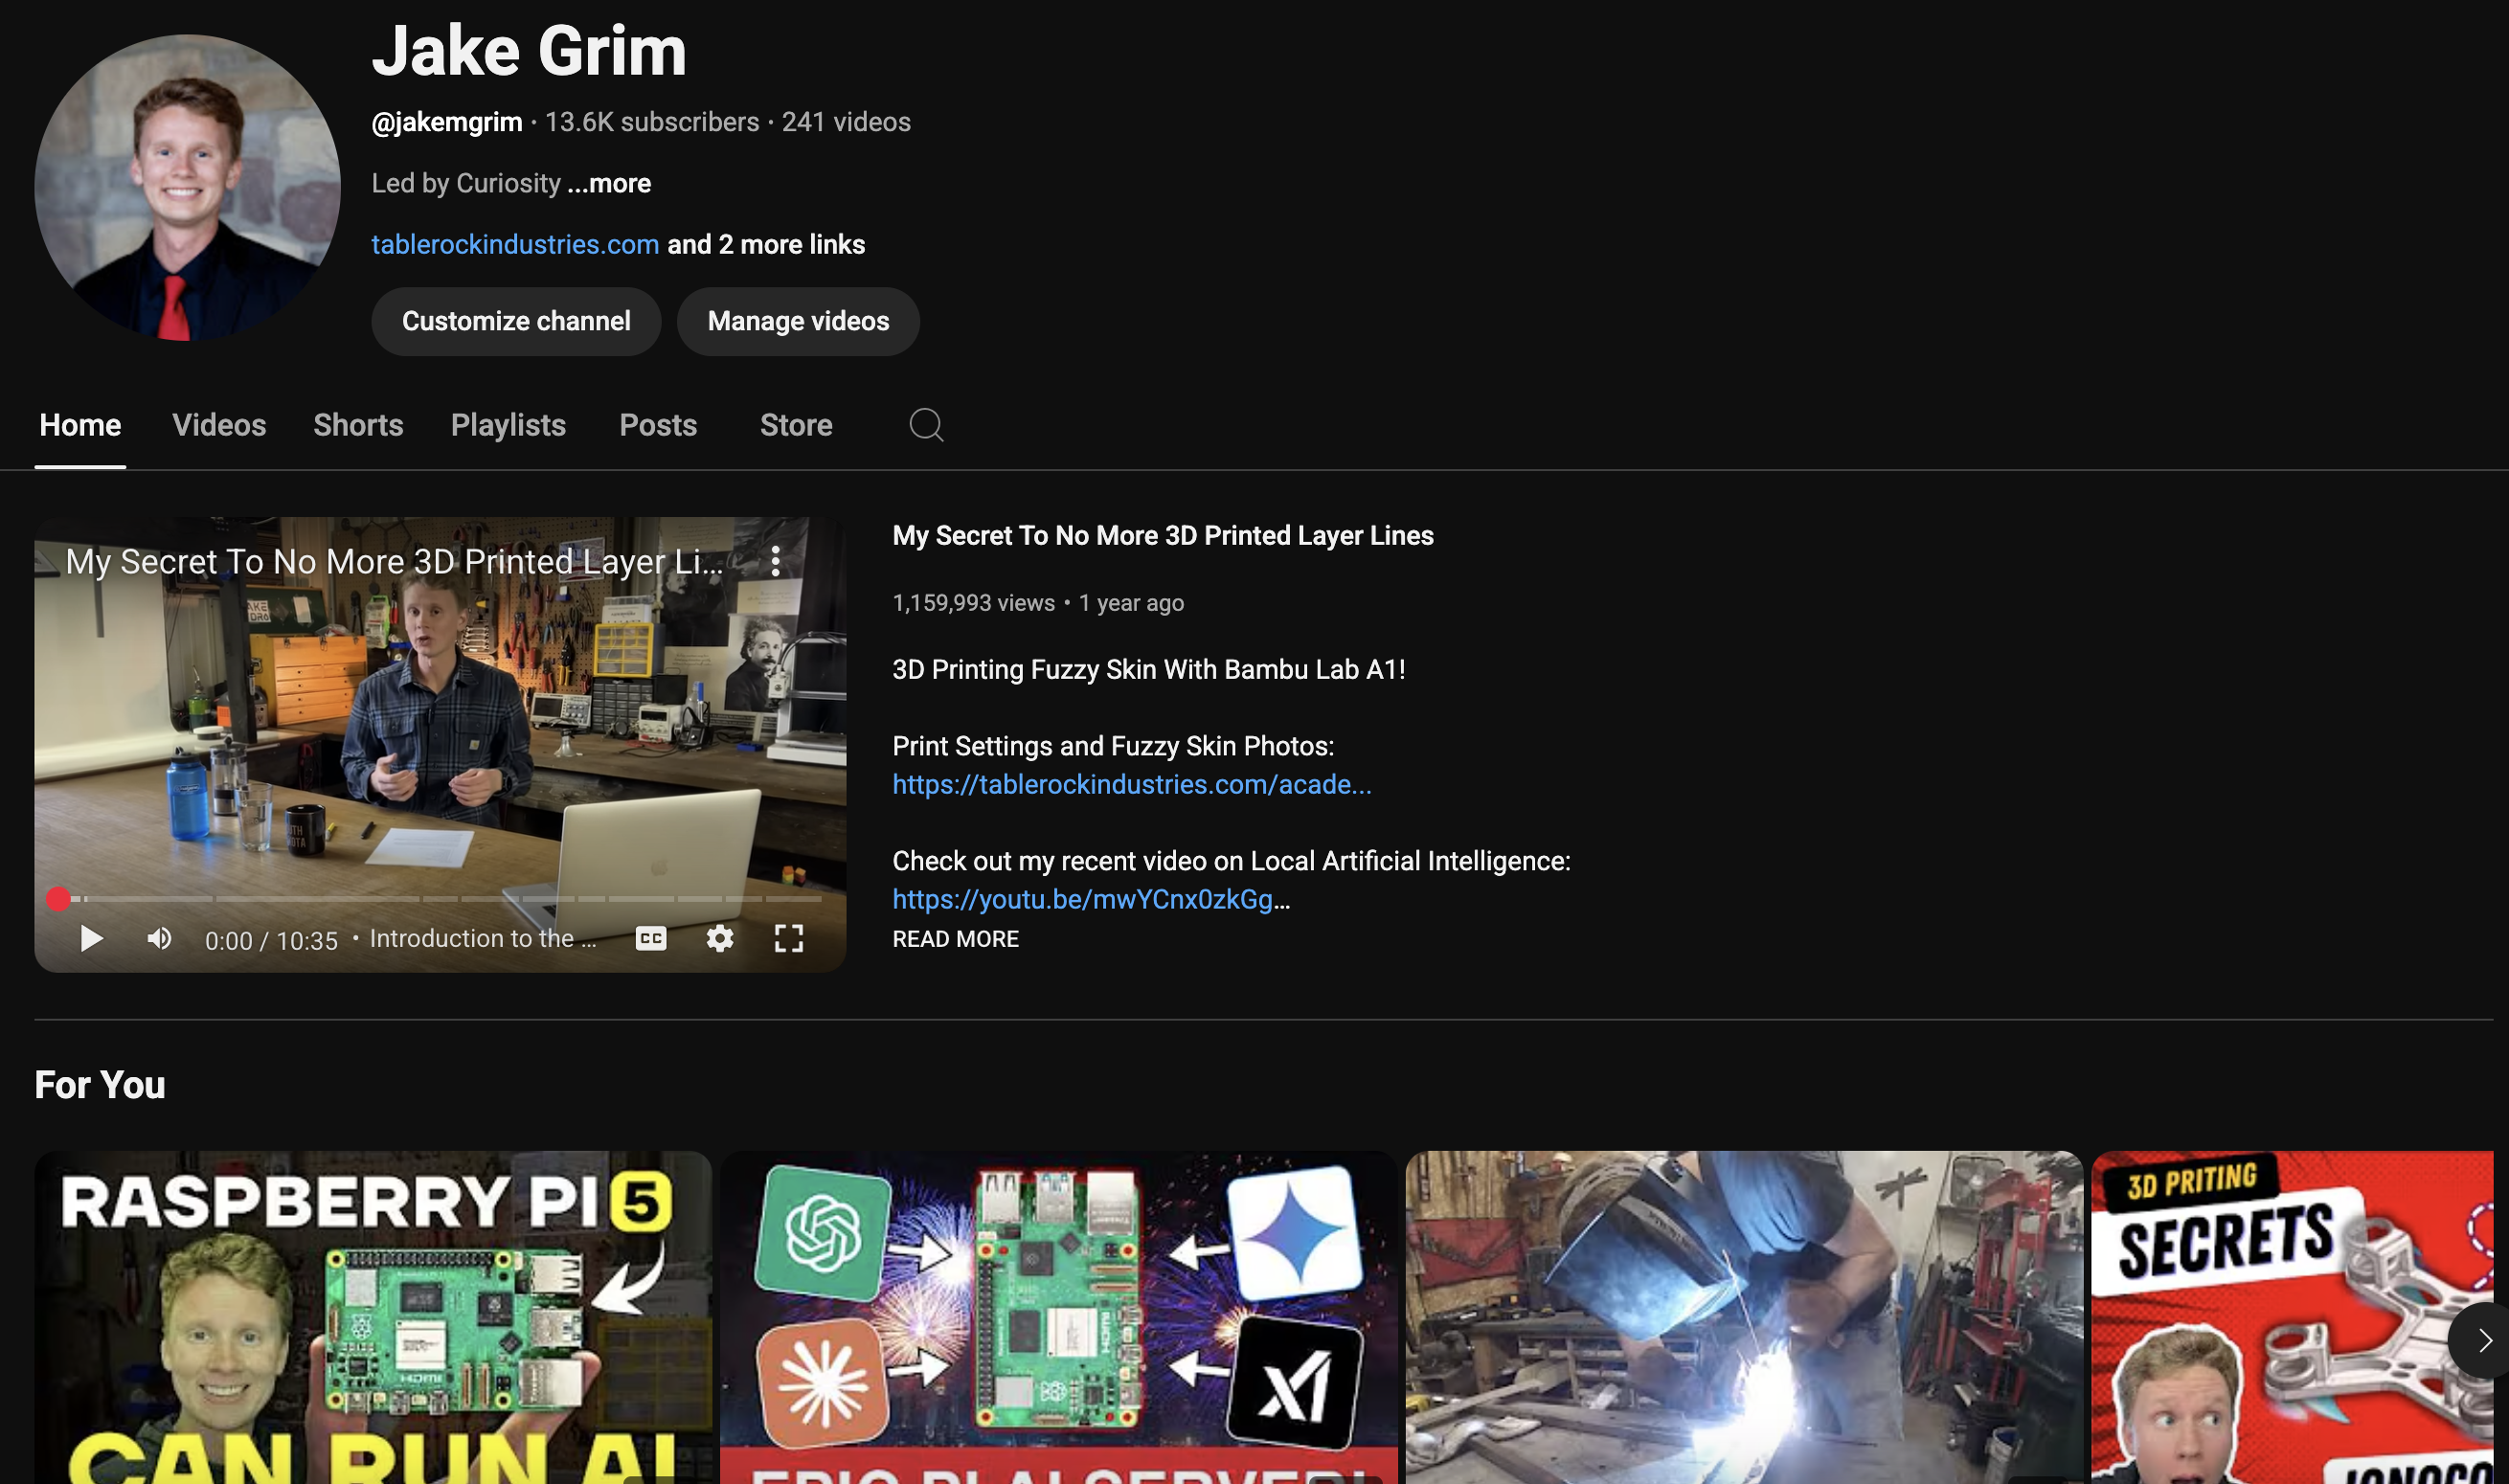Image resolution: width=2509 pixels, height=1484 pixels.
Task: Open the video's three-dot more menu
Action: coord(776,561)
